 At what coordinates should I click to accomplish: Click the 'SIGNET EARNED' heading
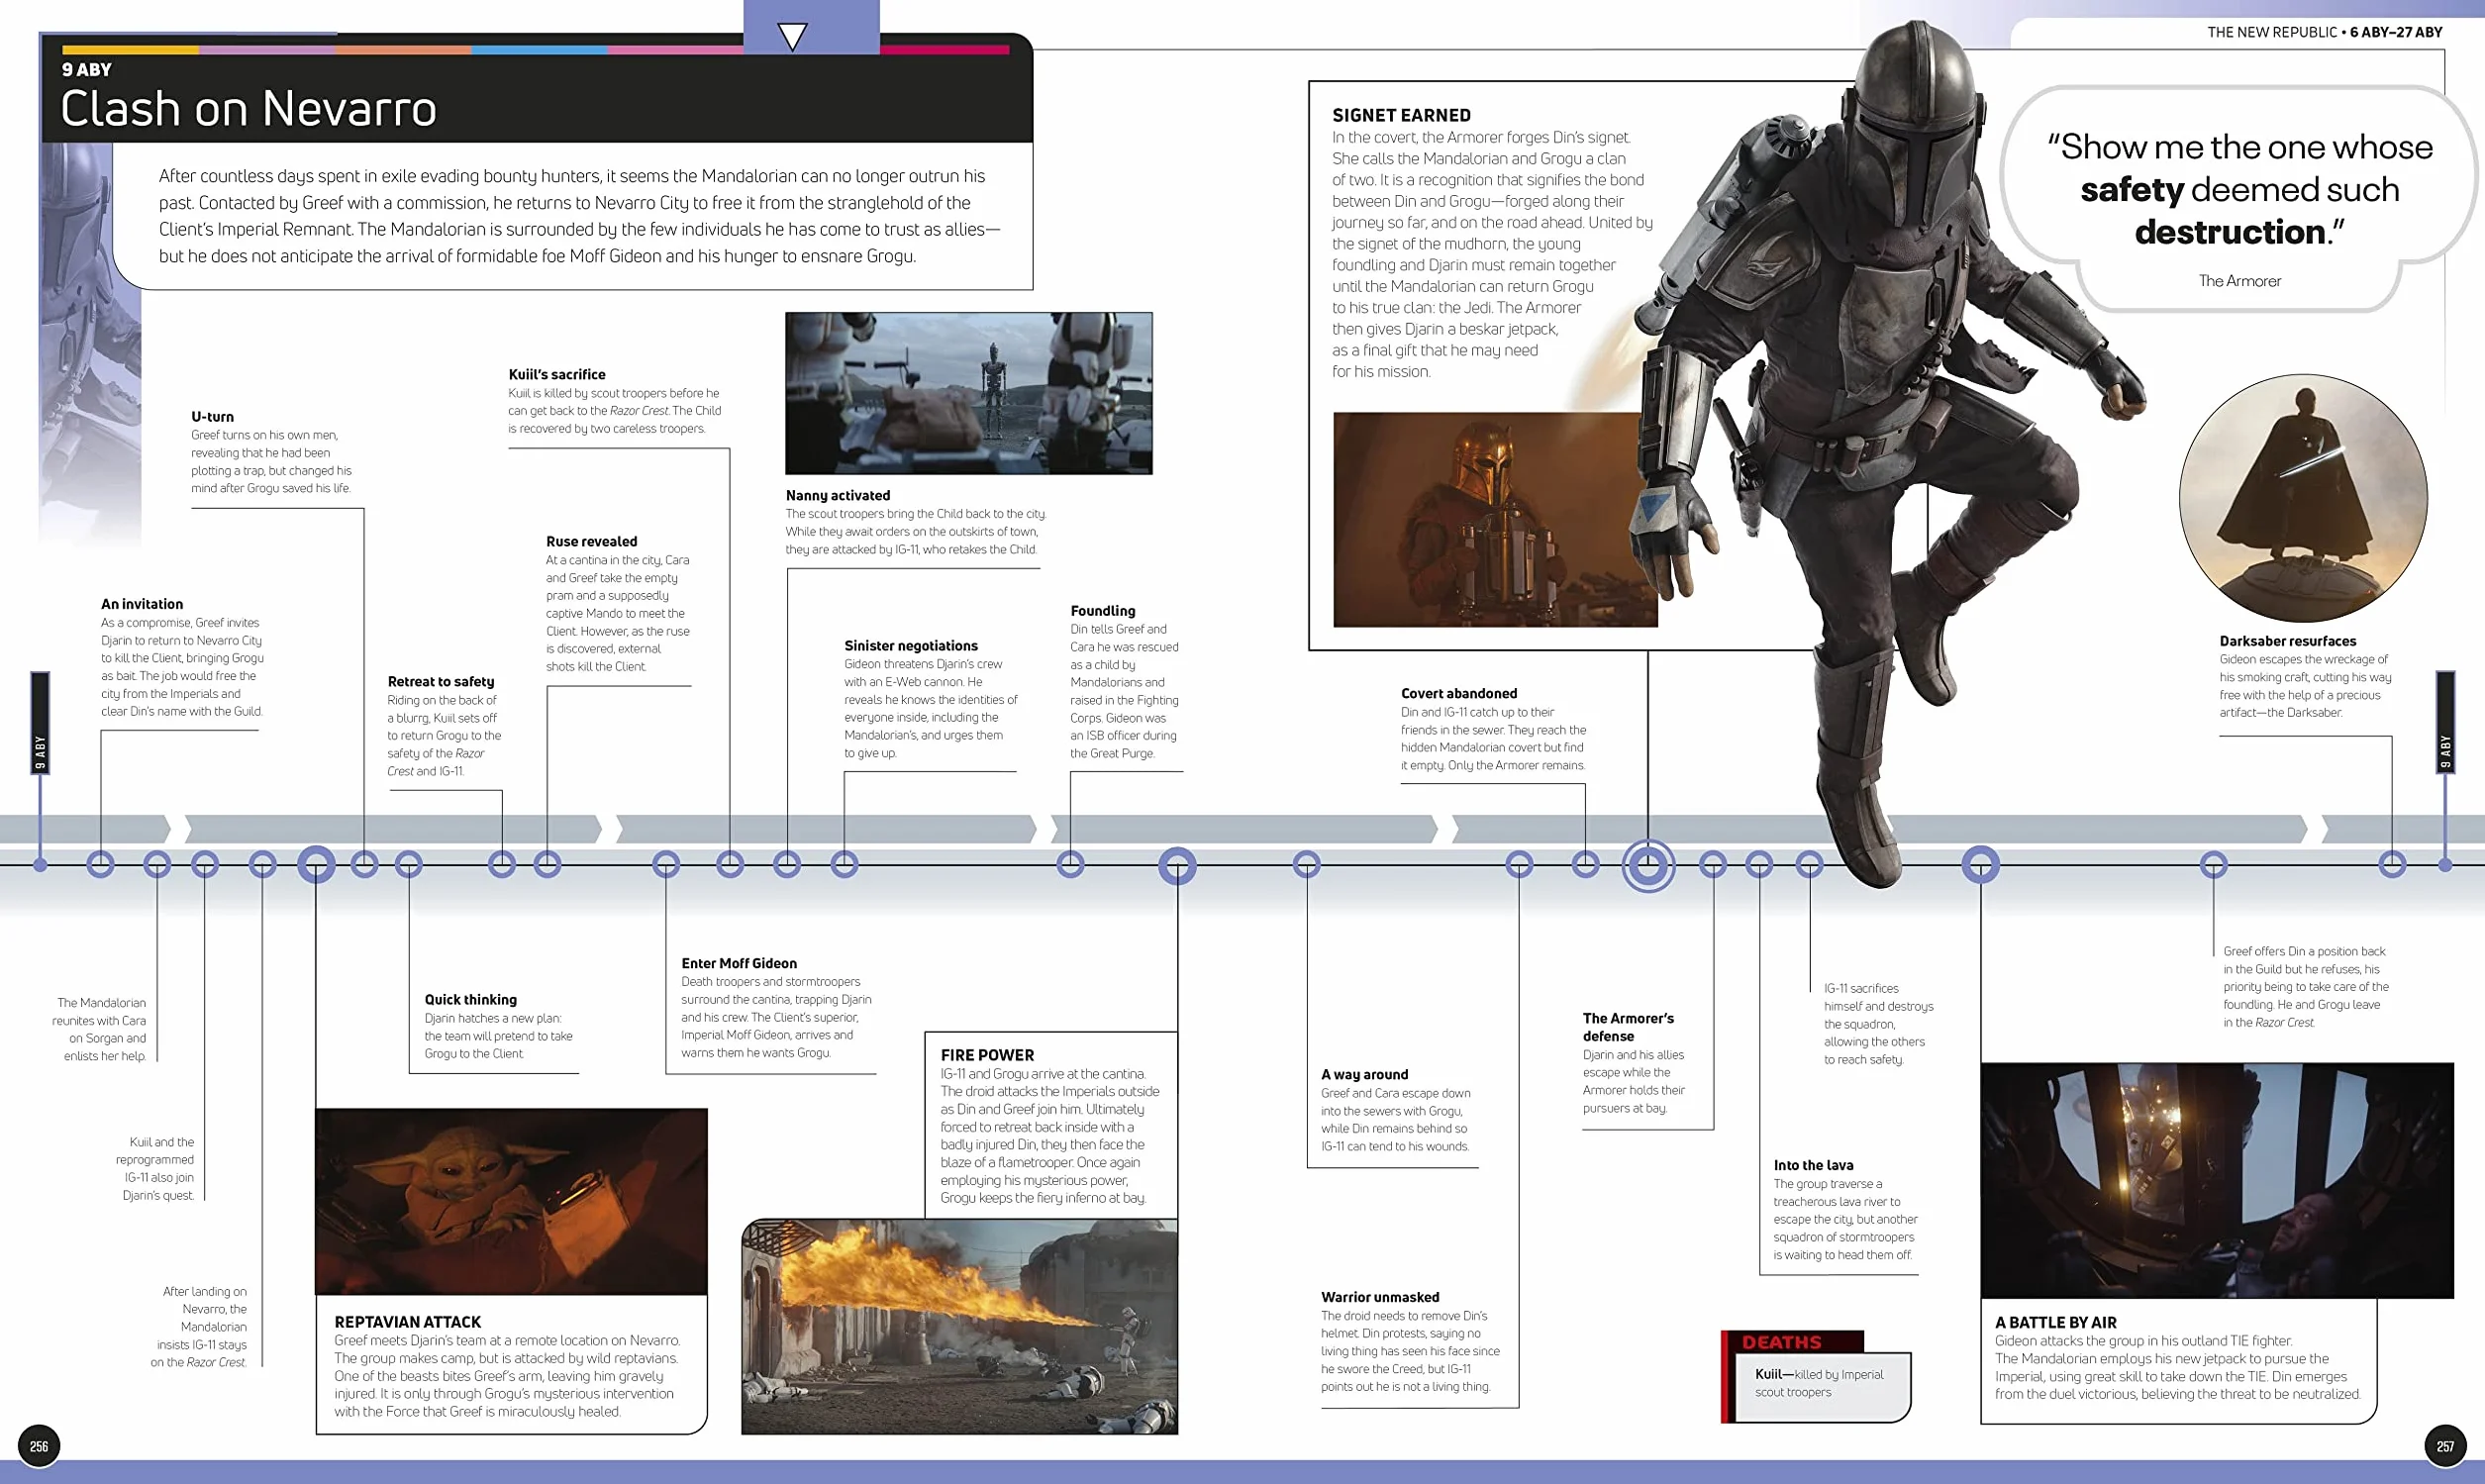pos(1401,115)
